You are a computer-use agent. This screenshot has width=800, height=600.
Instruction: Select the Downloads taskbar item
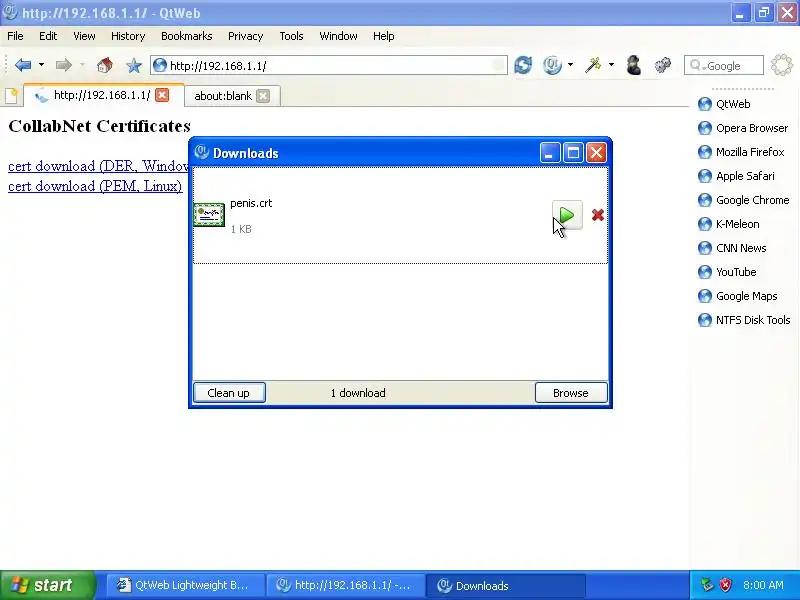[x=505, y=585]
